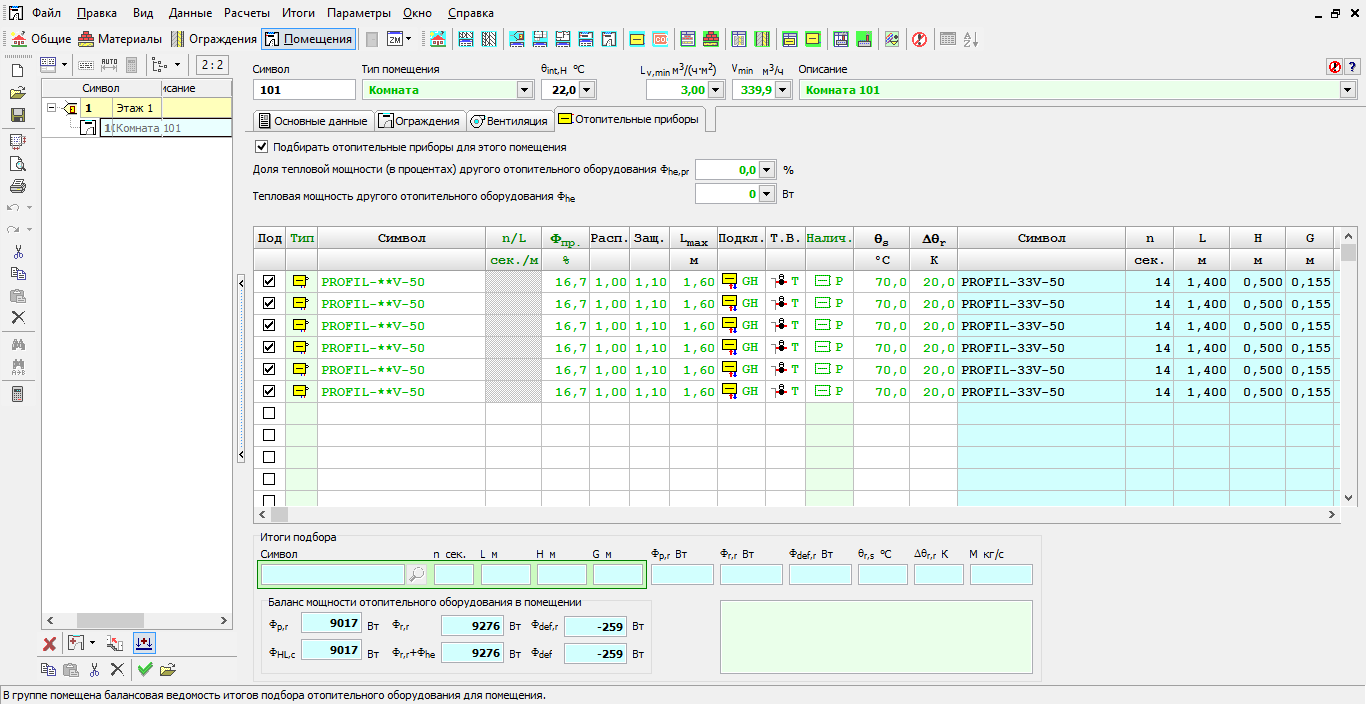1366x705 pixels.
Task: Uncheck the second PROFIL-**V-50 row checkbox
Action: click(x=268, y=304)
